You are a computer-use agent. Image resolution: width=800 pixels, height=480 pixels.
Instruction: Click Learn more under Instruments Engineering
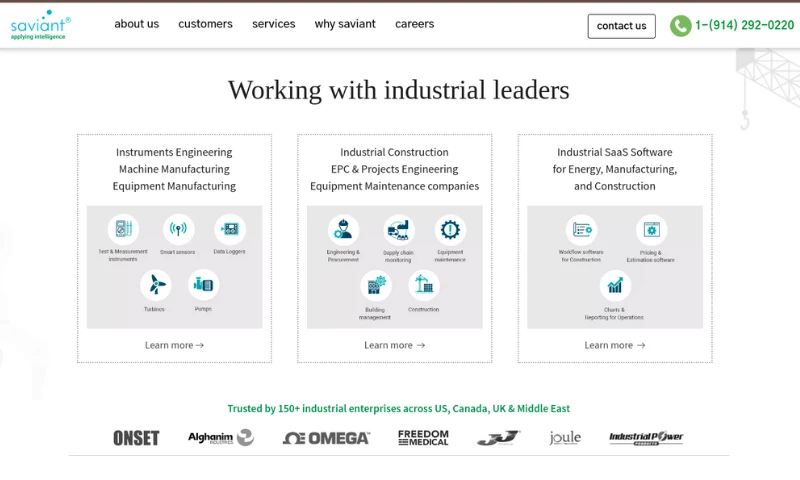point(174,345)
